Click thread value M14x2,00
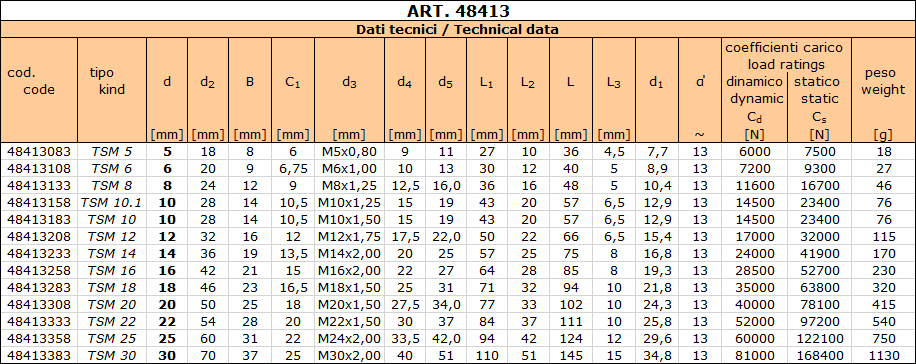The width and height of the screenshot is (916, 364). [x=349, y=254]
